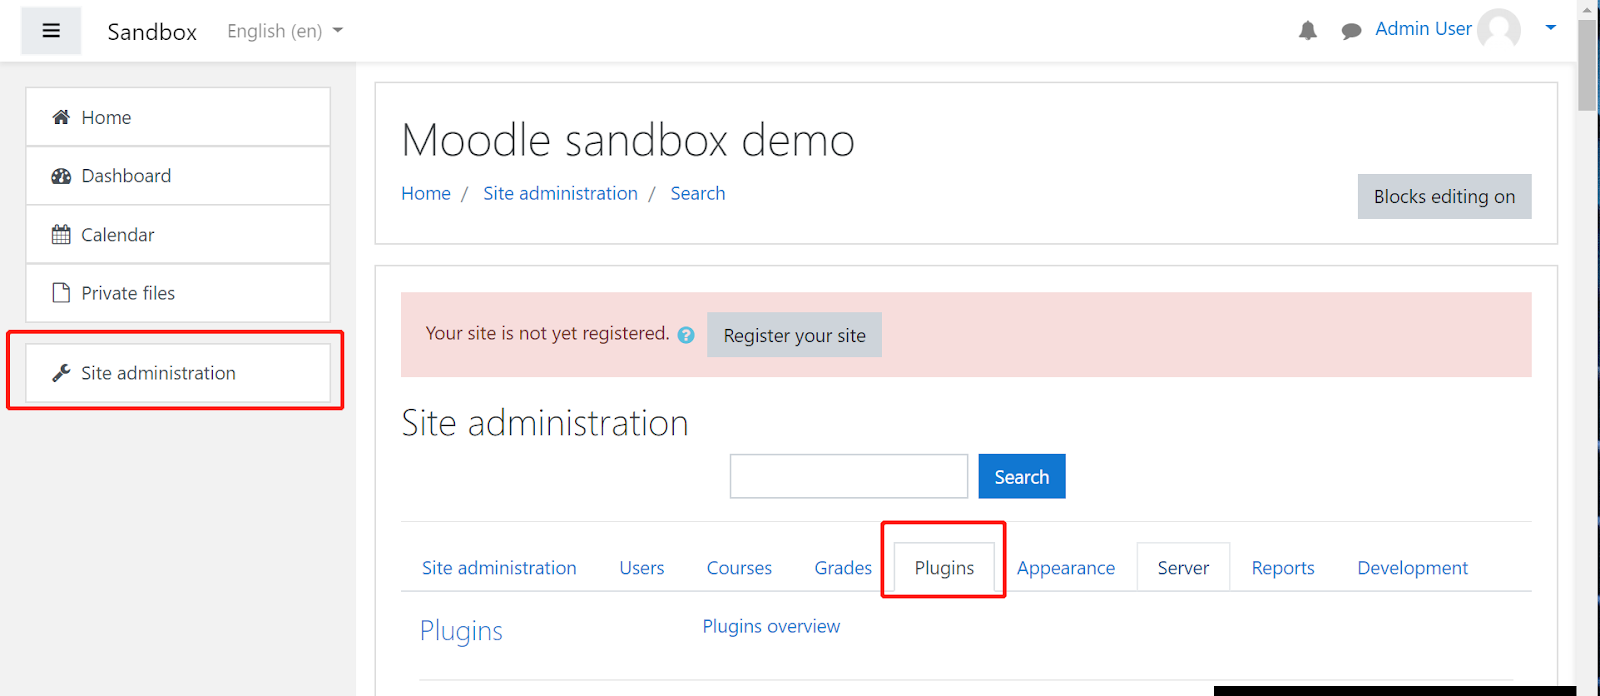Open Home in the side navigation
The image size is (1600, 696).
[x=178, y=117]
